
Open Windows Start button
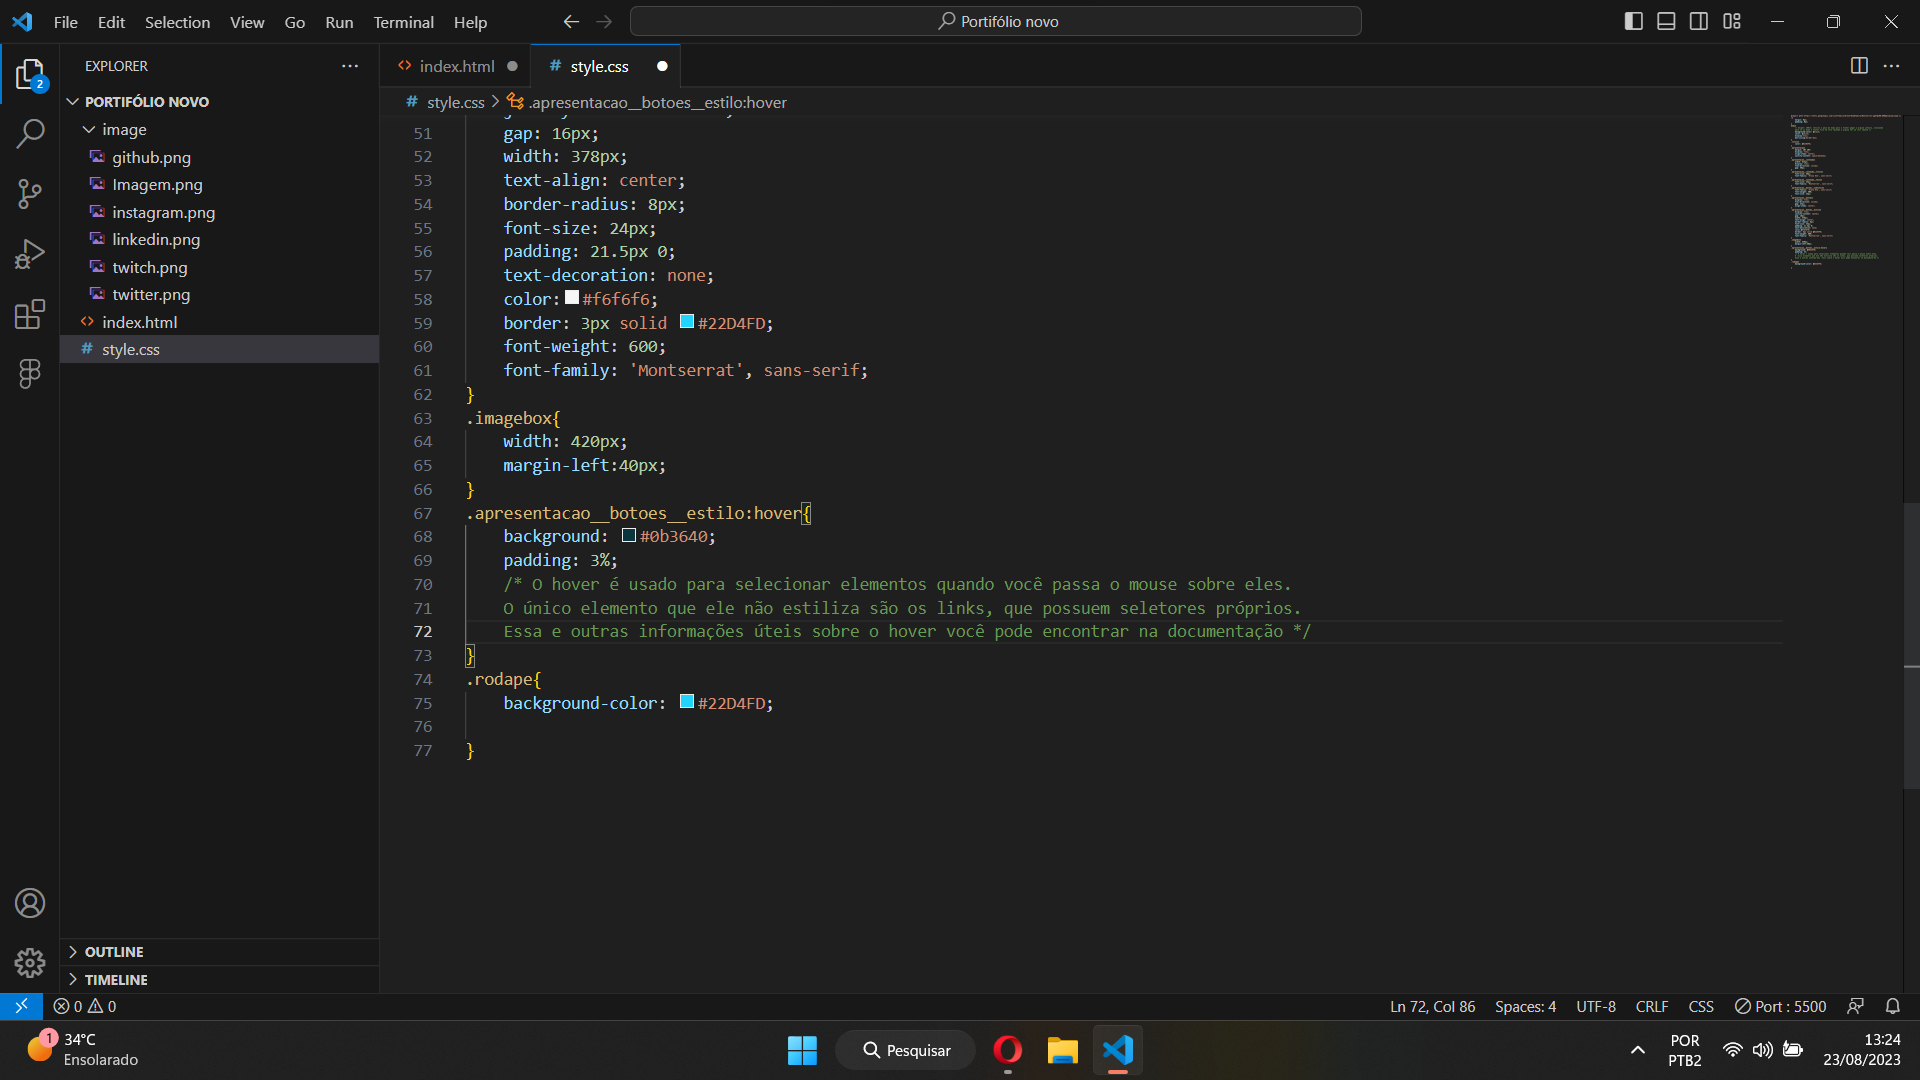pos(802,1050)
